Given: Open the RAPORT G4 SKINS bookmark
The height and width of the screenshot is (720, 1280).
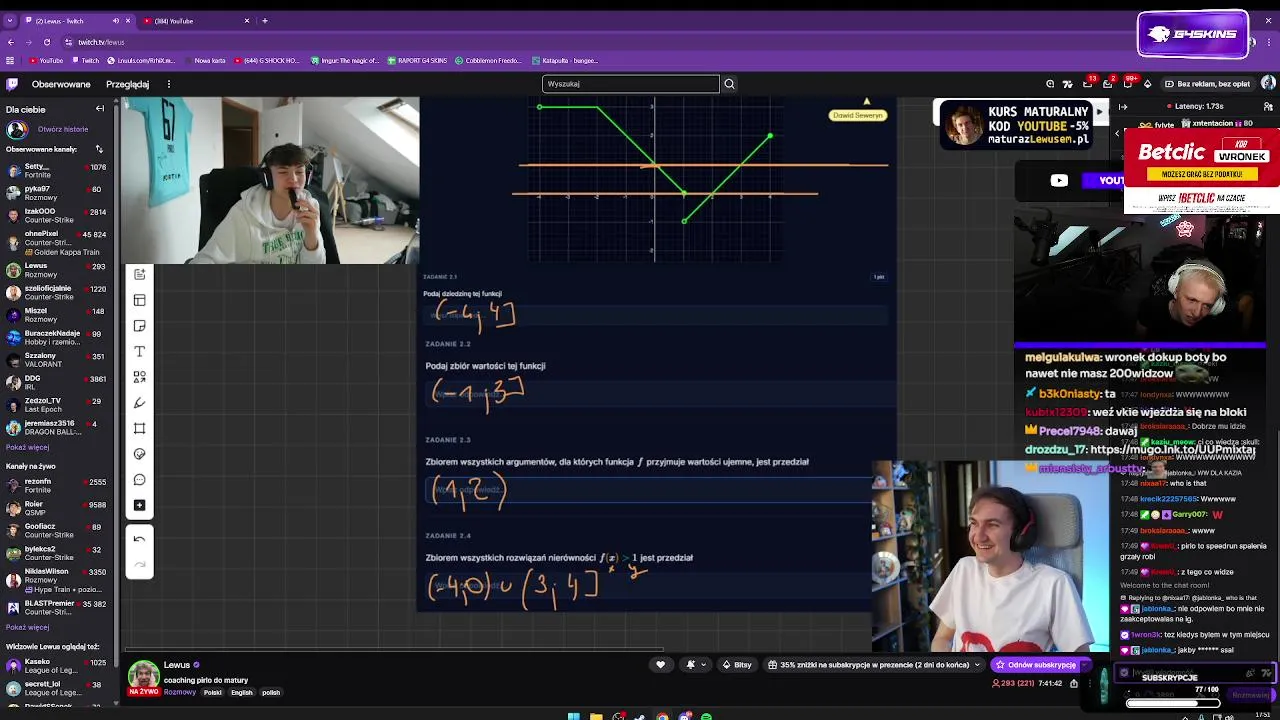Looking at the screenshot, I should point(417,61).
